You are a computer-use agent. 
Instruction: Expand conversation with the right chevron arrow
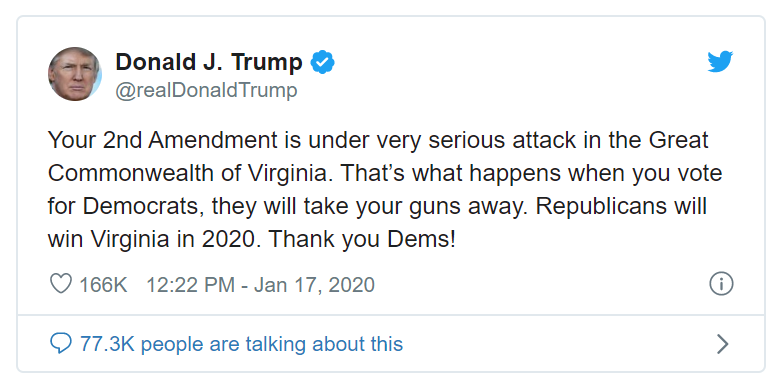tap(722, 344)
